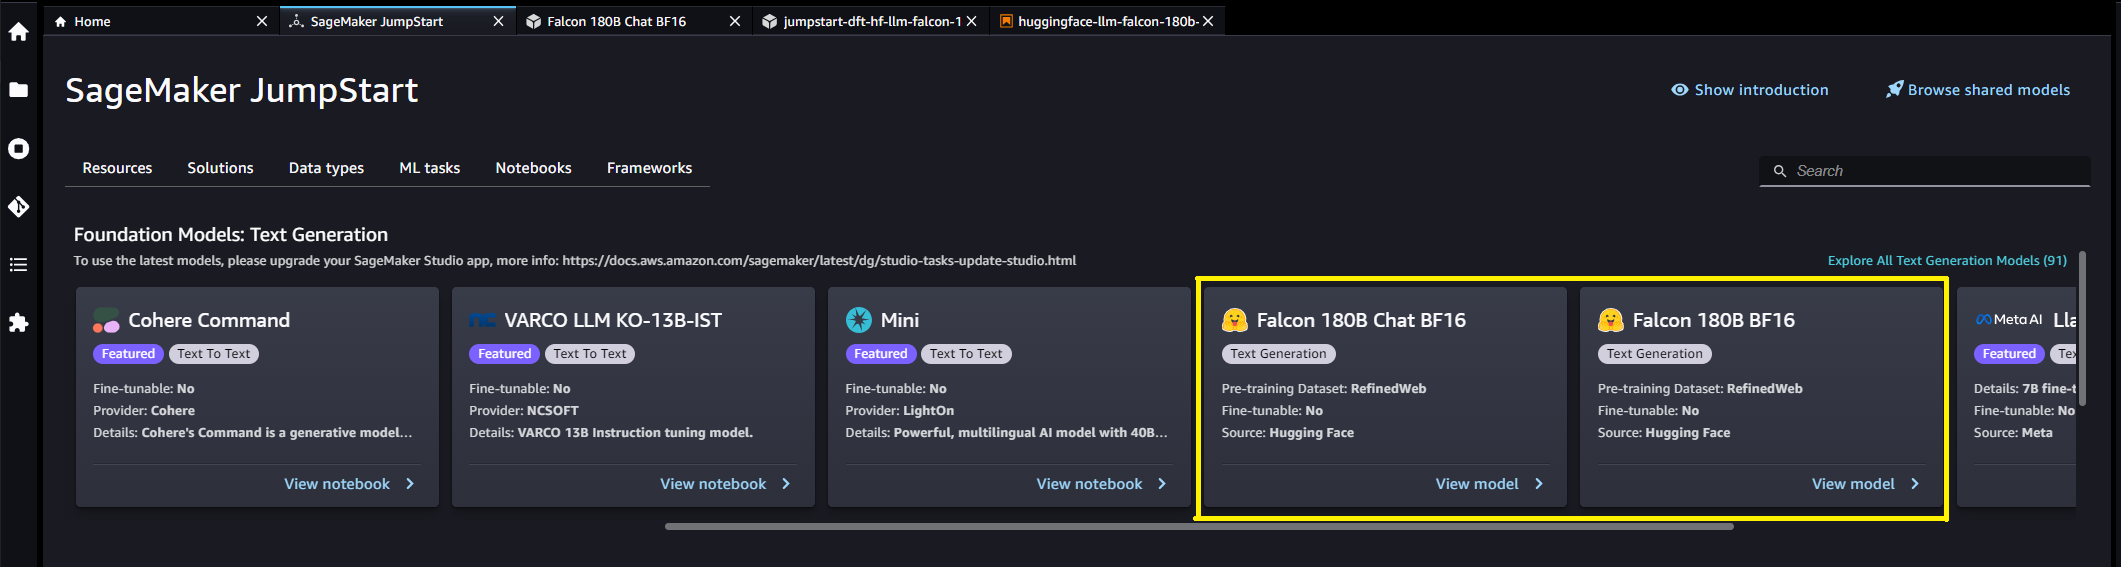Image resolution: width=2121 pixels, height=567 pixels.
Task: Open the Data types menu
Action: (x=326, y=168)
